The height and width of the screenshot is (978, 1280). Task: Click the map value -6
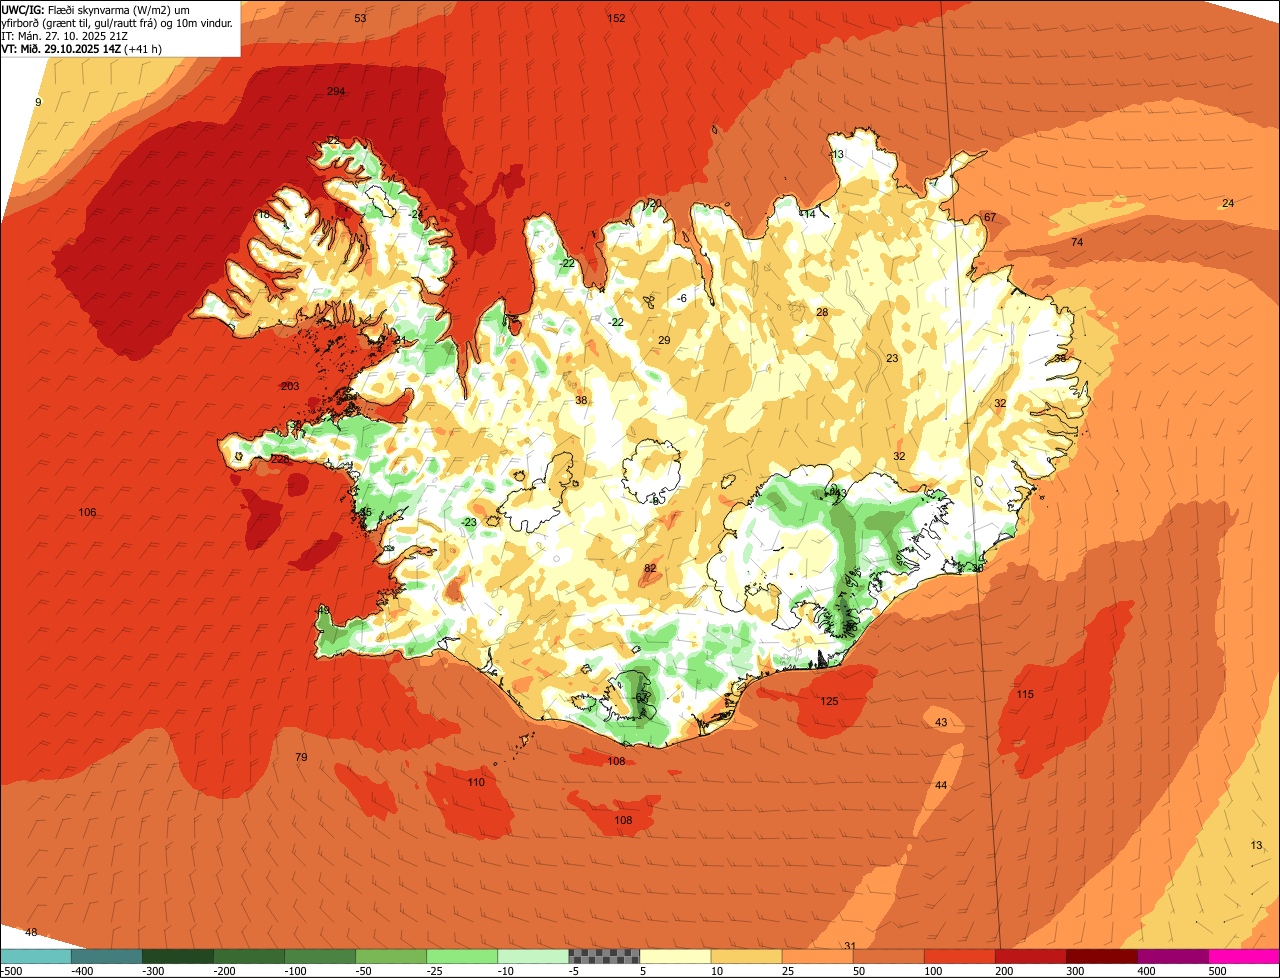pos(682,298)
